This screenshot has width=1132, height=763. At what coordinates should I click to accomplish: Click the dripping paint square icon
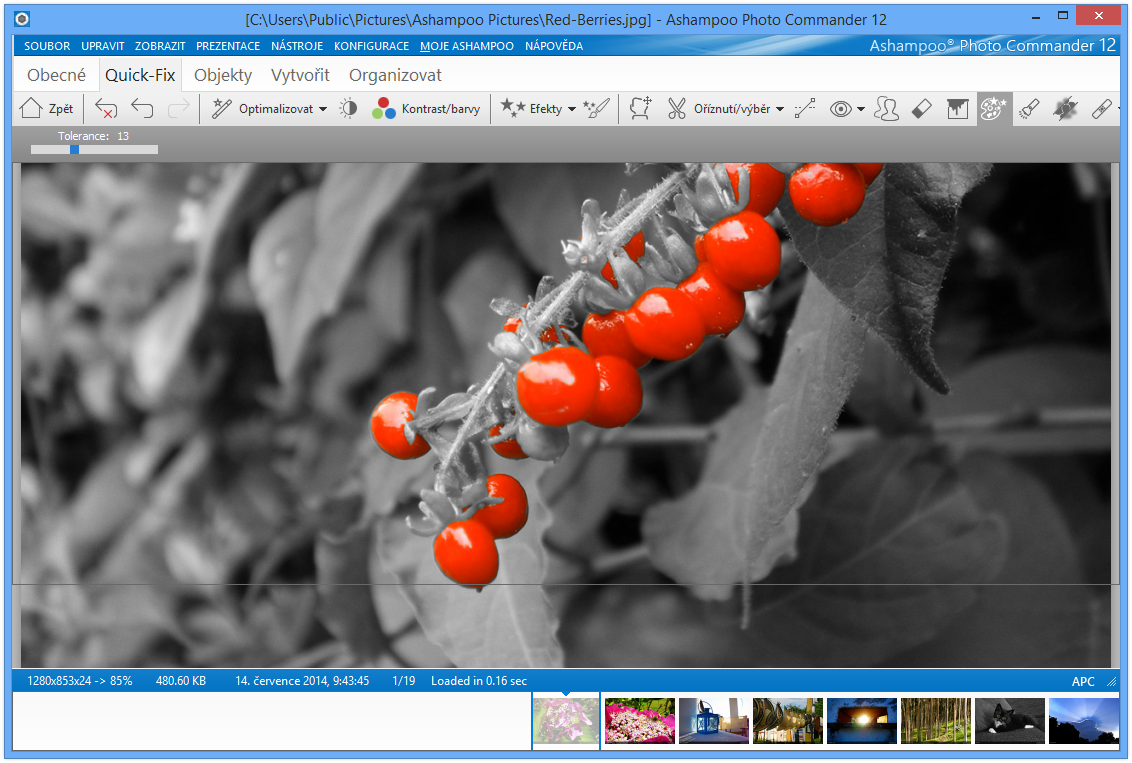[957, 109]
